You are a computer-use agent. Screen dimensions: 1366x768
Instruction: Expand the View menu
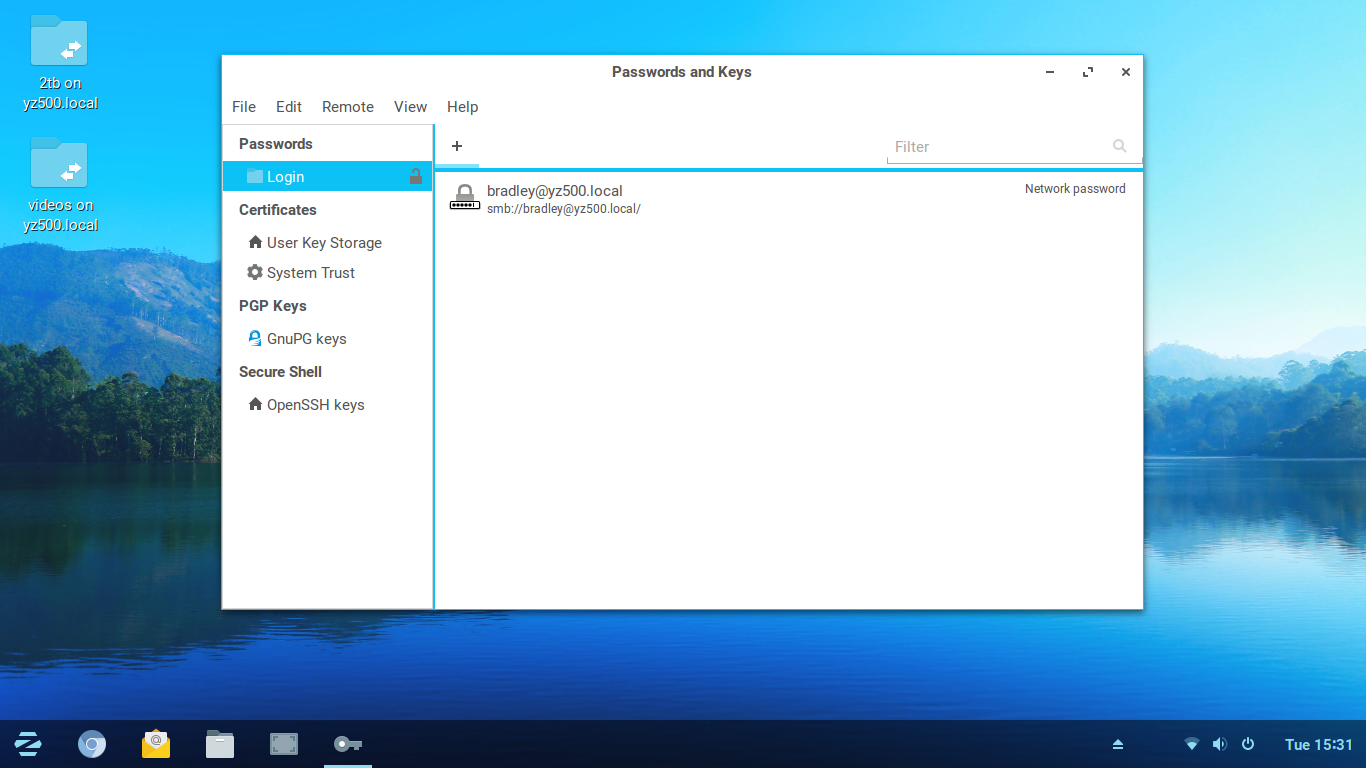pyautogui.click(x=410, y=107)
